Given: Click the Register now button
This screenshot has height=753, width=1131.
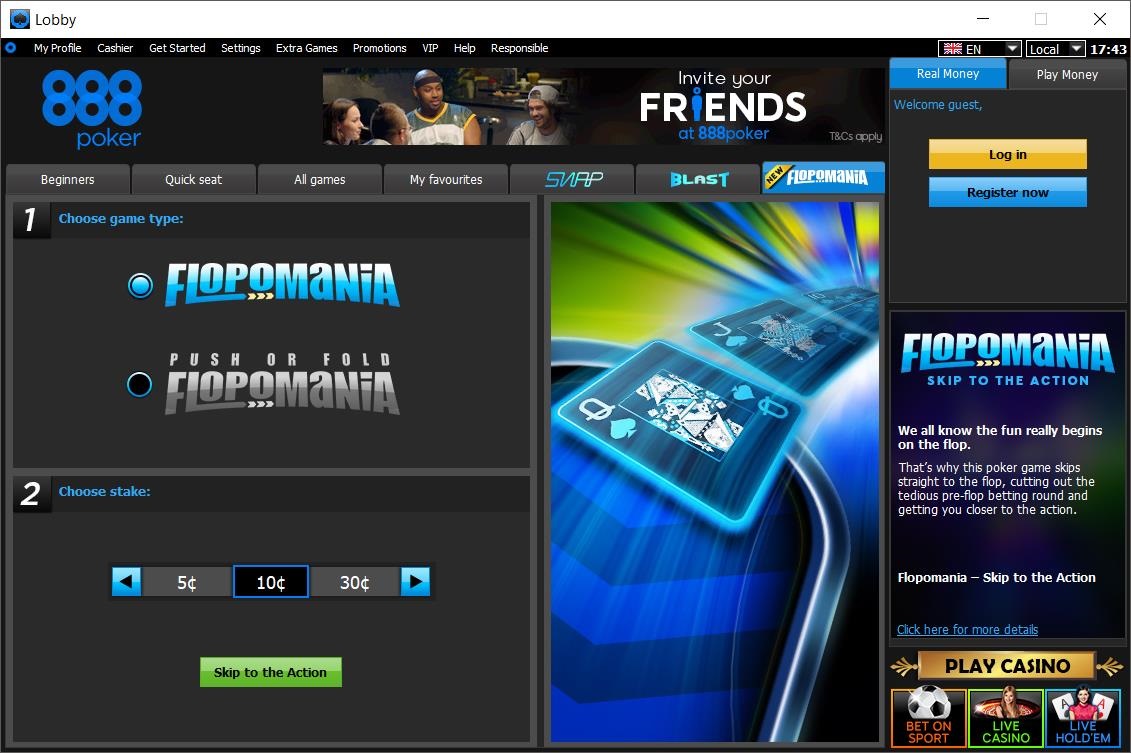Looking at the screenshot, I should (1008, 193).
